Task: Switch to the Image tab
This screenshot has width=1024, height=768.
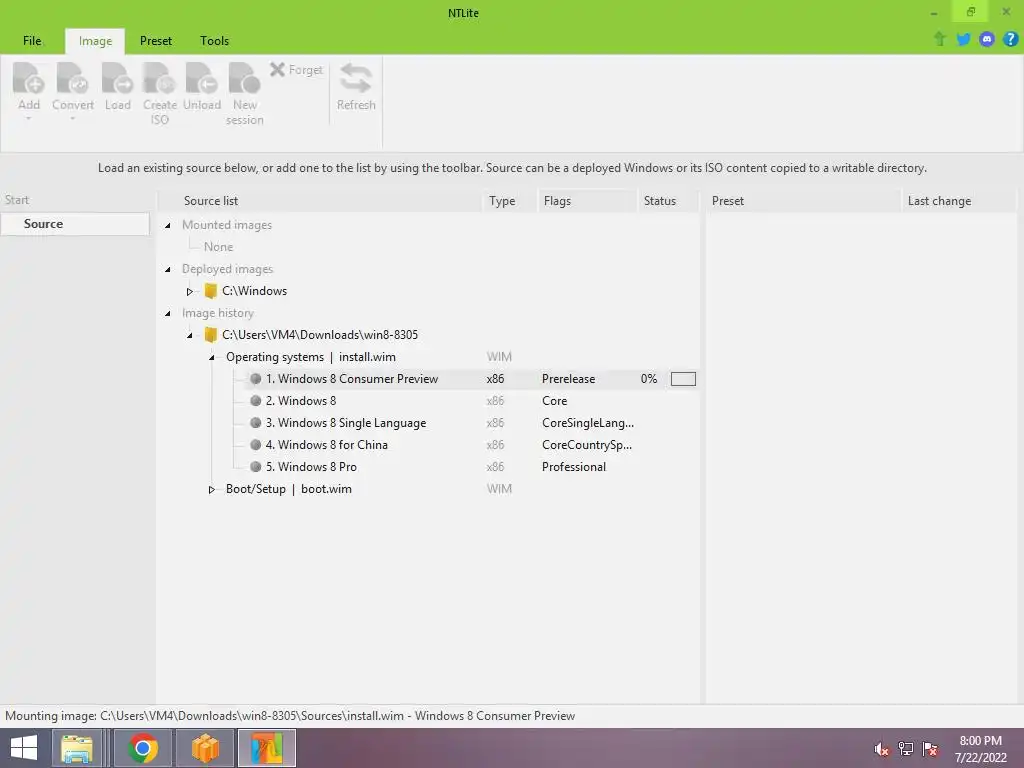Action: click(95, 40)
